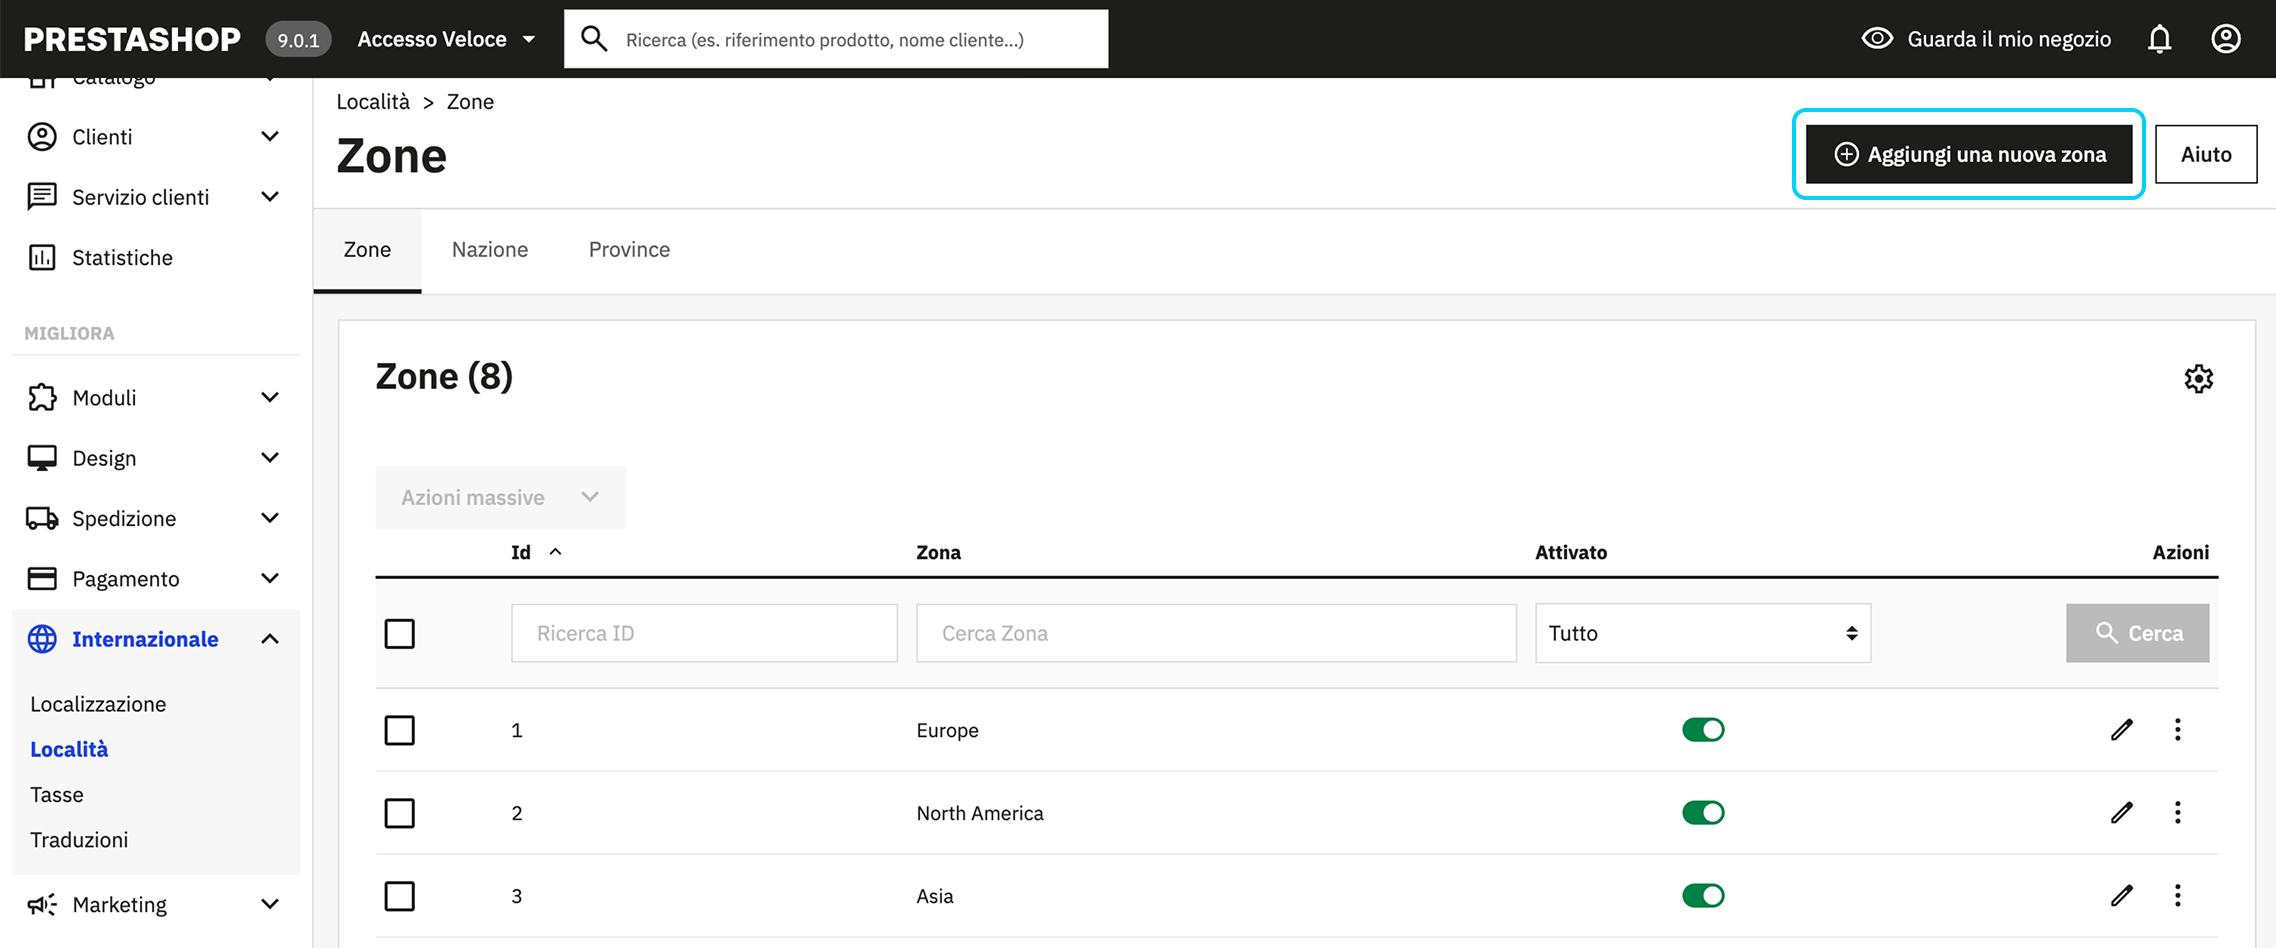Click the Attivato column header

click(1571, 552)
